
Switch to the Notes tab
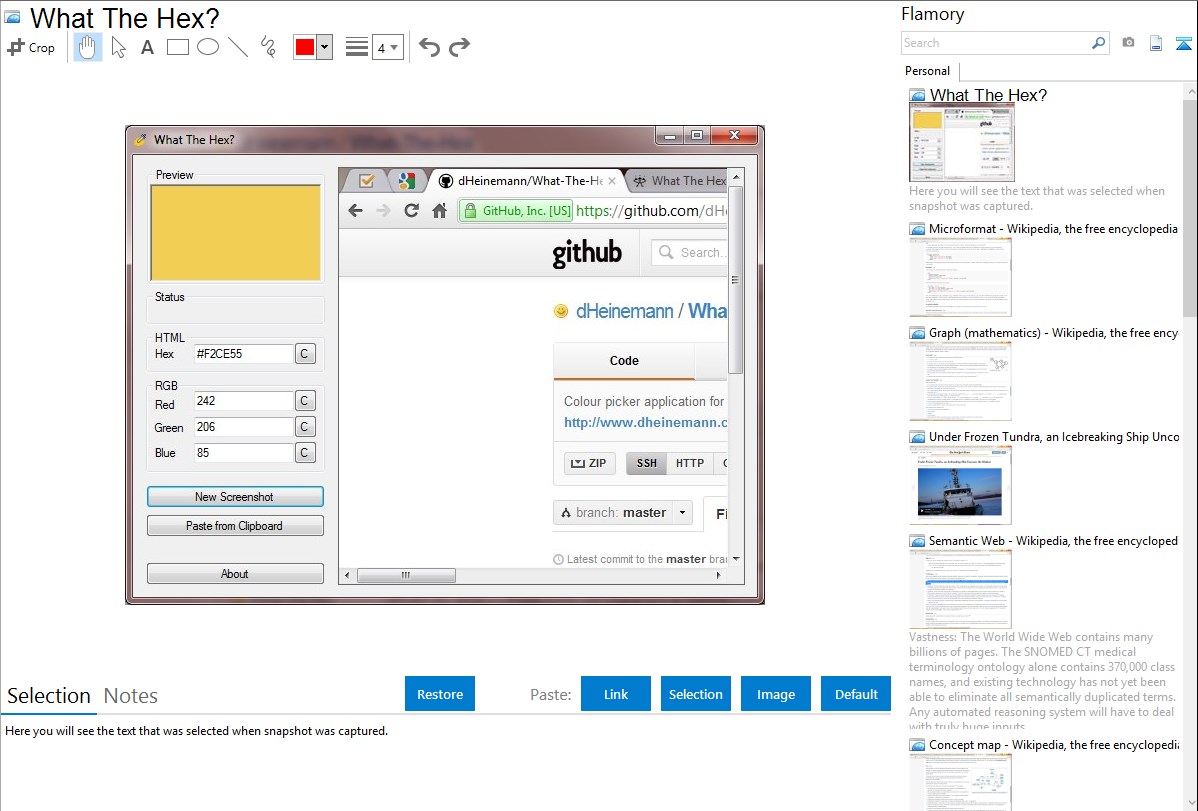(x=131, y=696)
